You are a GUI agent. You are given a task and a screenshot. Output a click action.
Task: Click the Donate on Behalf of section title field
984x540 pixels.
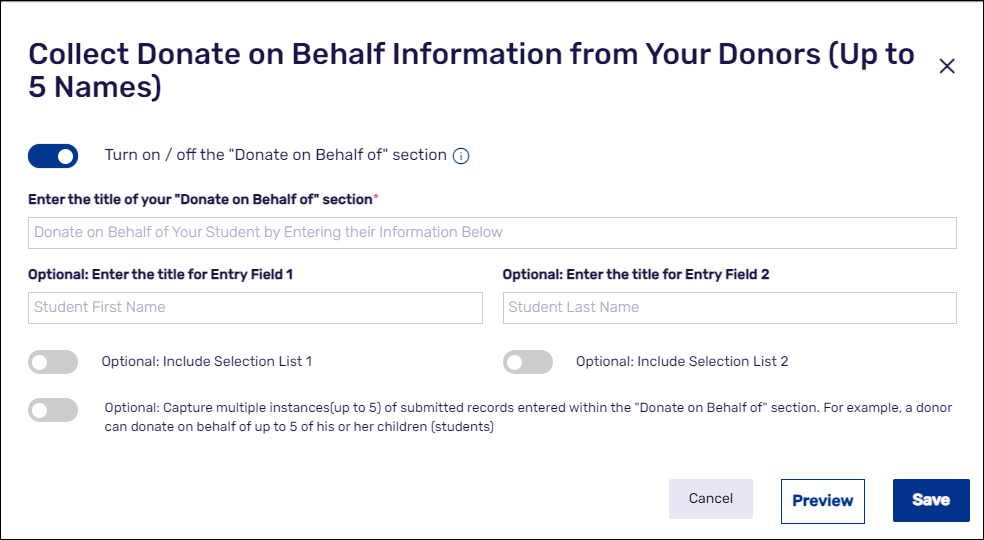tap(492, 232)
